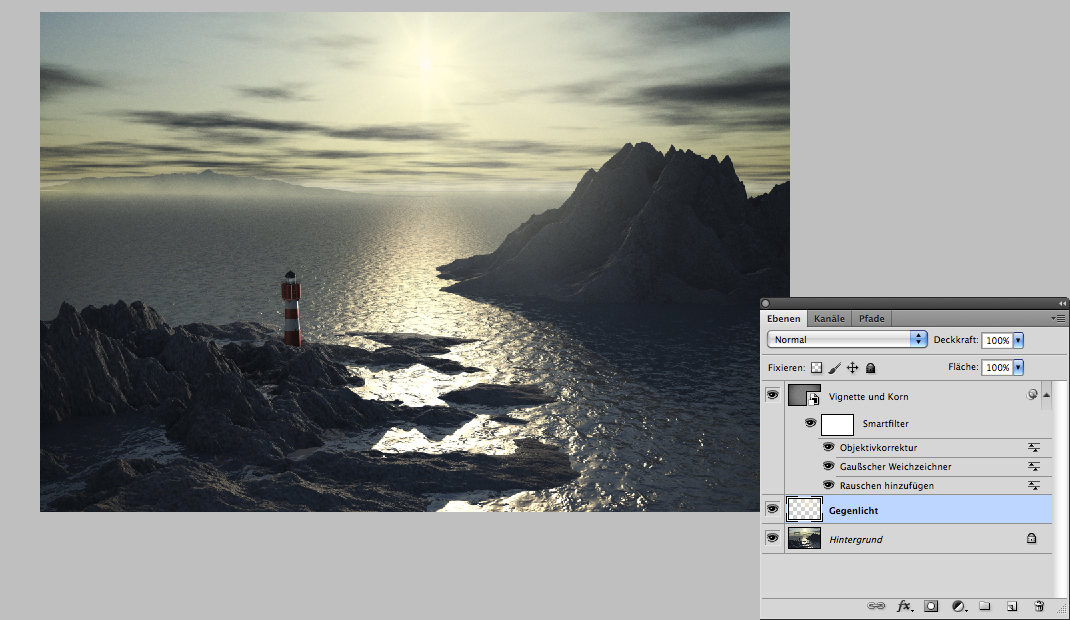Switch to the Kanäle tab

click(x=829, y=319)
